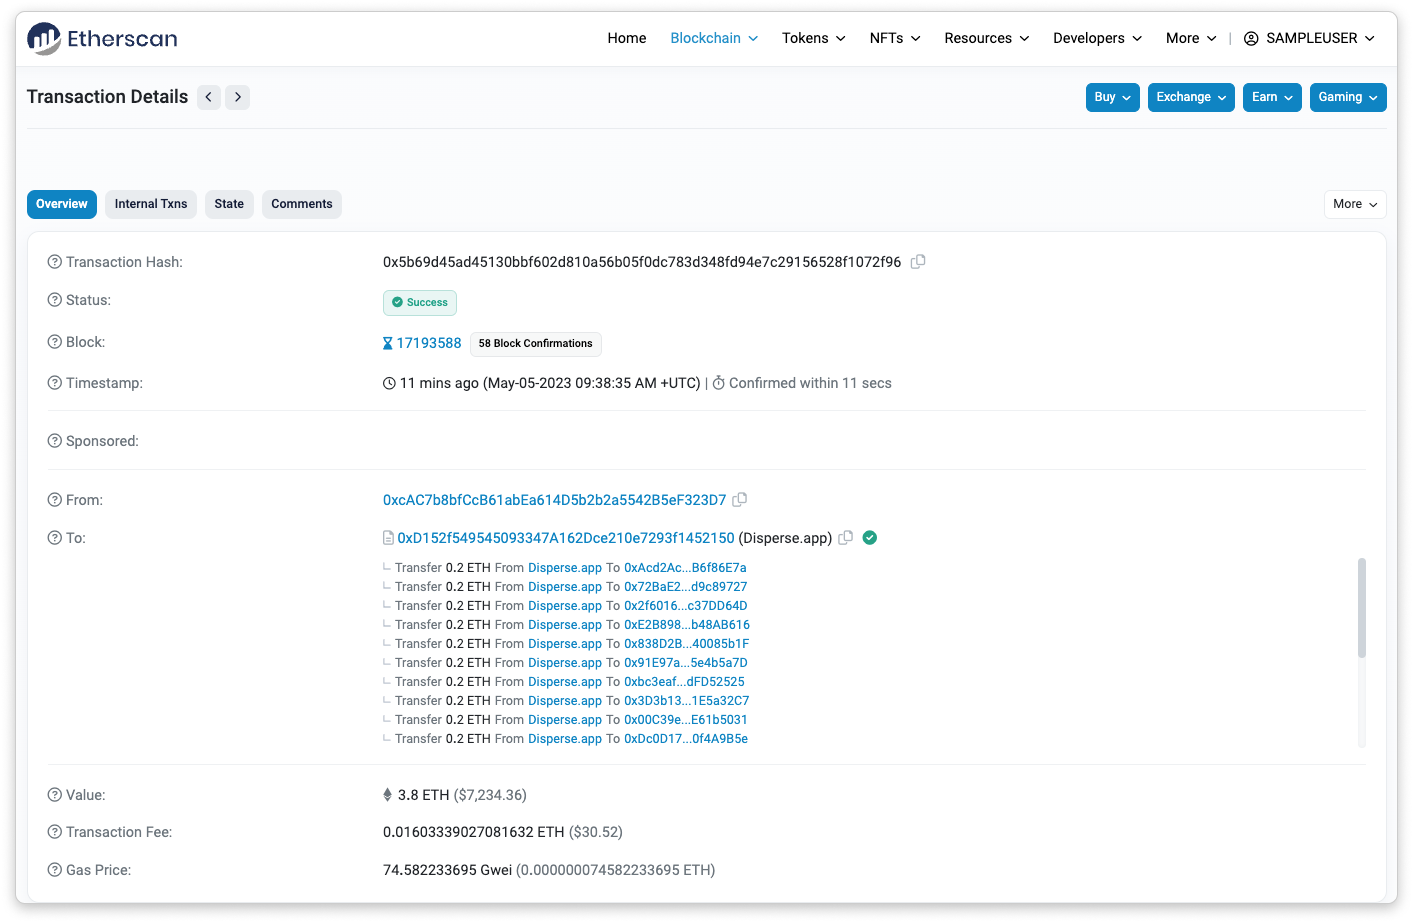Open the SAMPLEUSER account dropdown
The width and height of the screenshot is (1413, 923).
(x=1309, y=38)
